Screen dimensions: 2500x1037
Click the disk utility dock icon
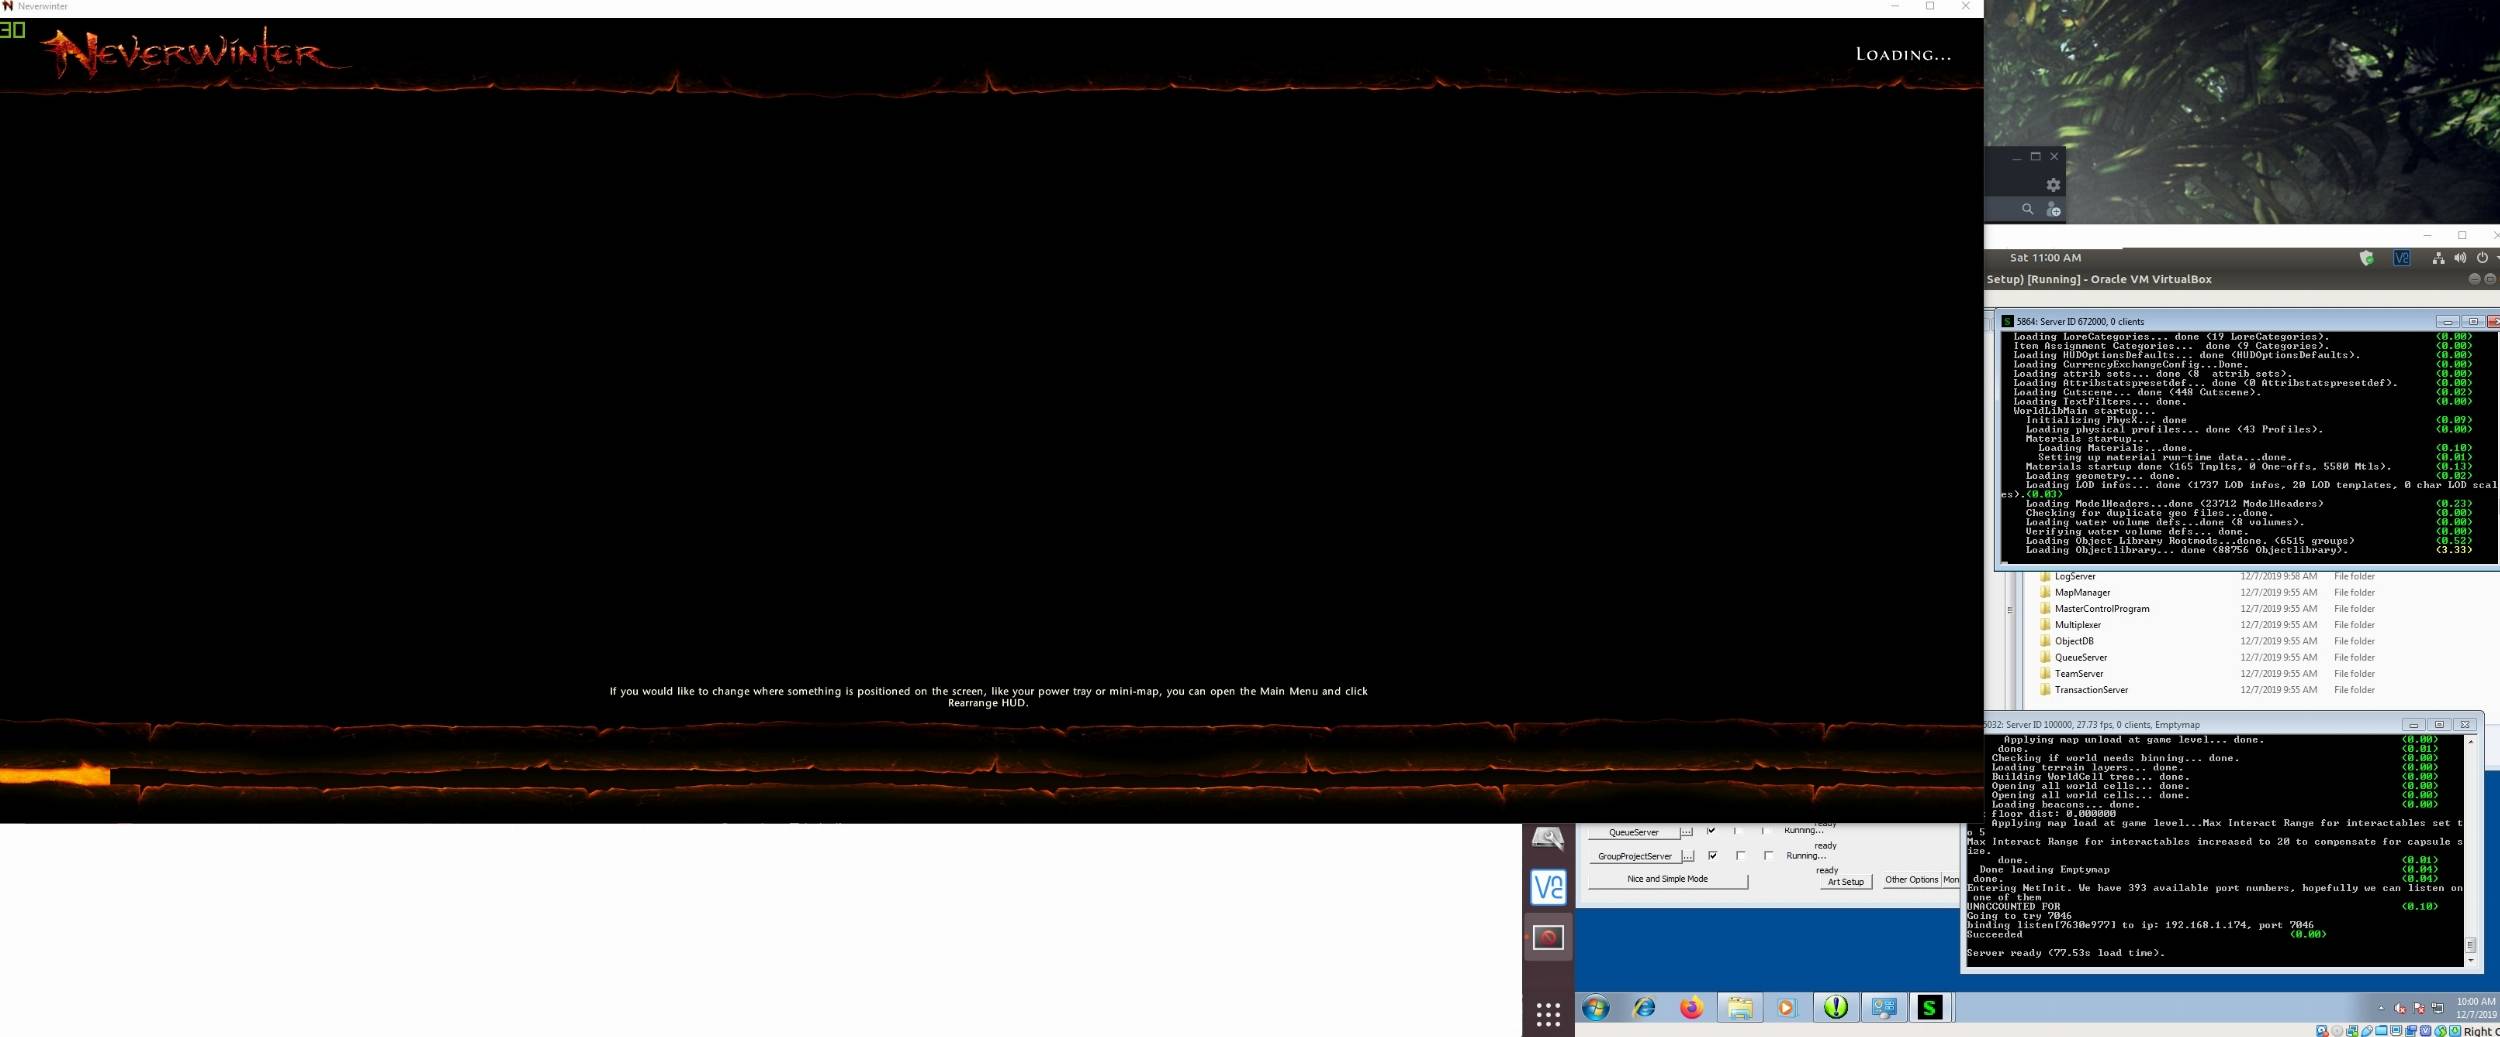tap(1548, 838)
